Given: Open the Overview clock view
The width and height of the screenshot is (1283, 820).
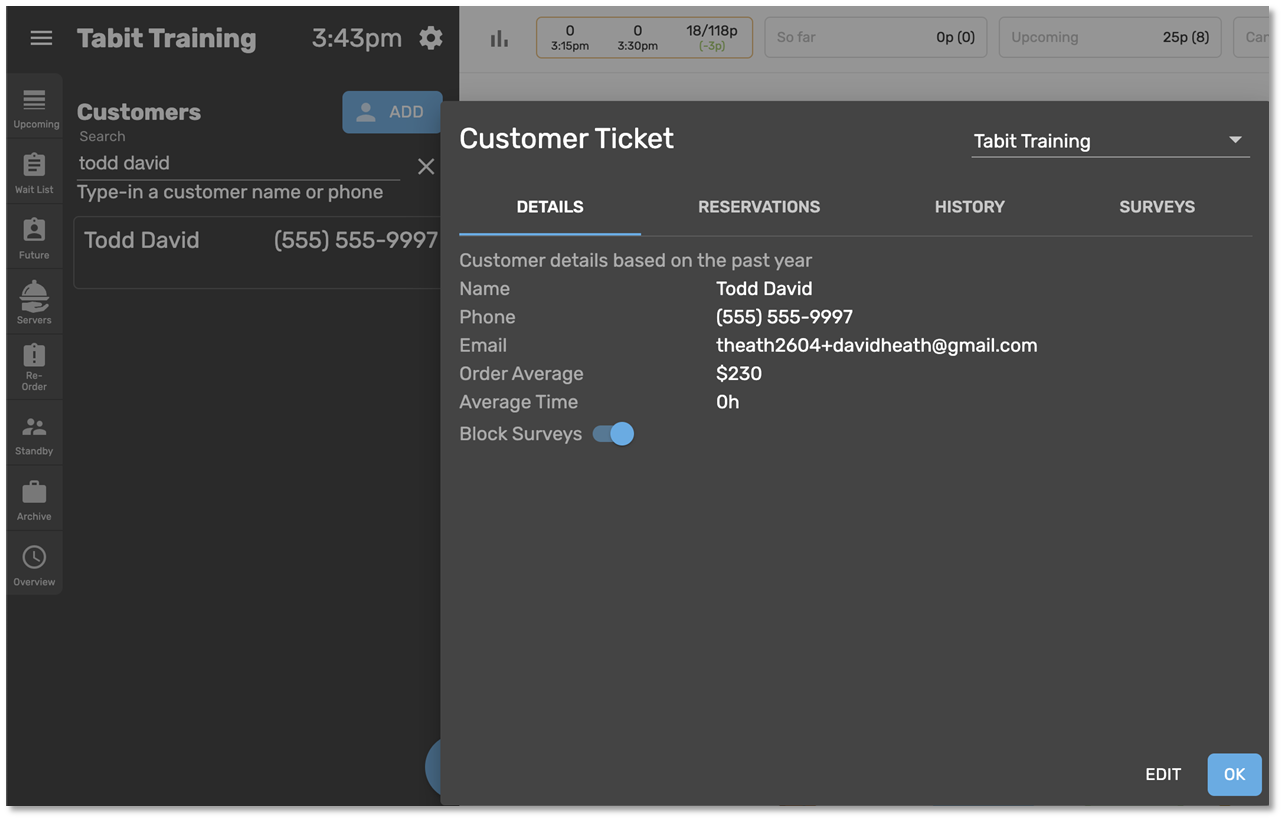Looking at the screenshot, I should tap(34, 565).
